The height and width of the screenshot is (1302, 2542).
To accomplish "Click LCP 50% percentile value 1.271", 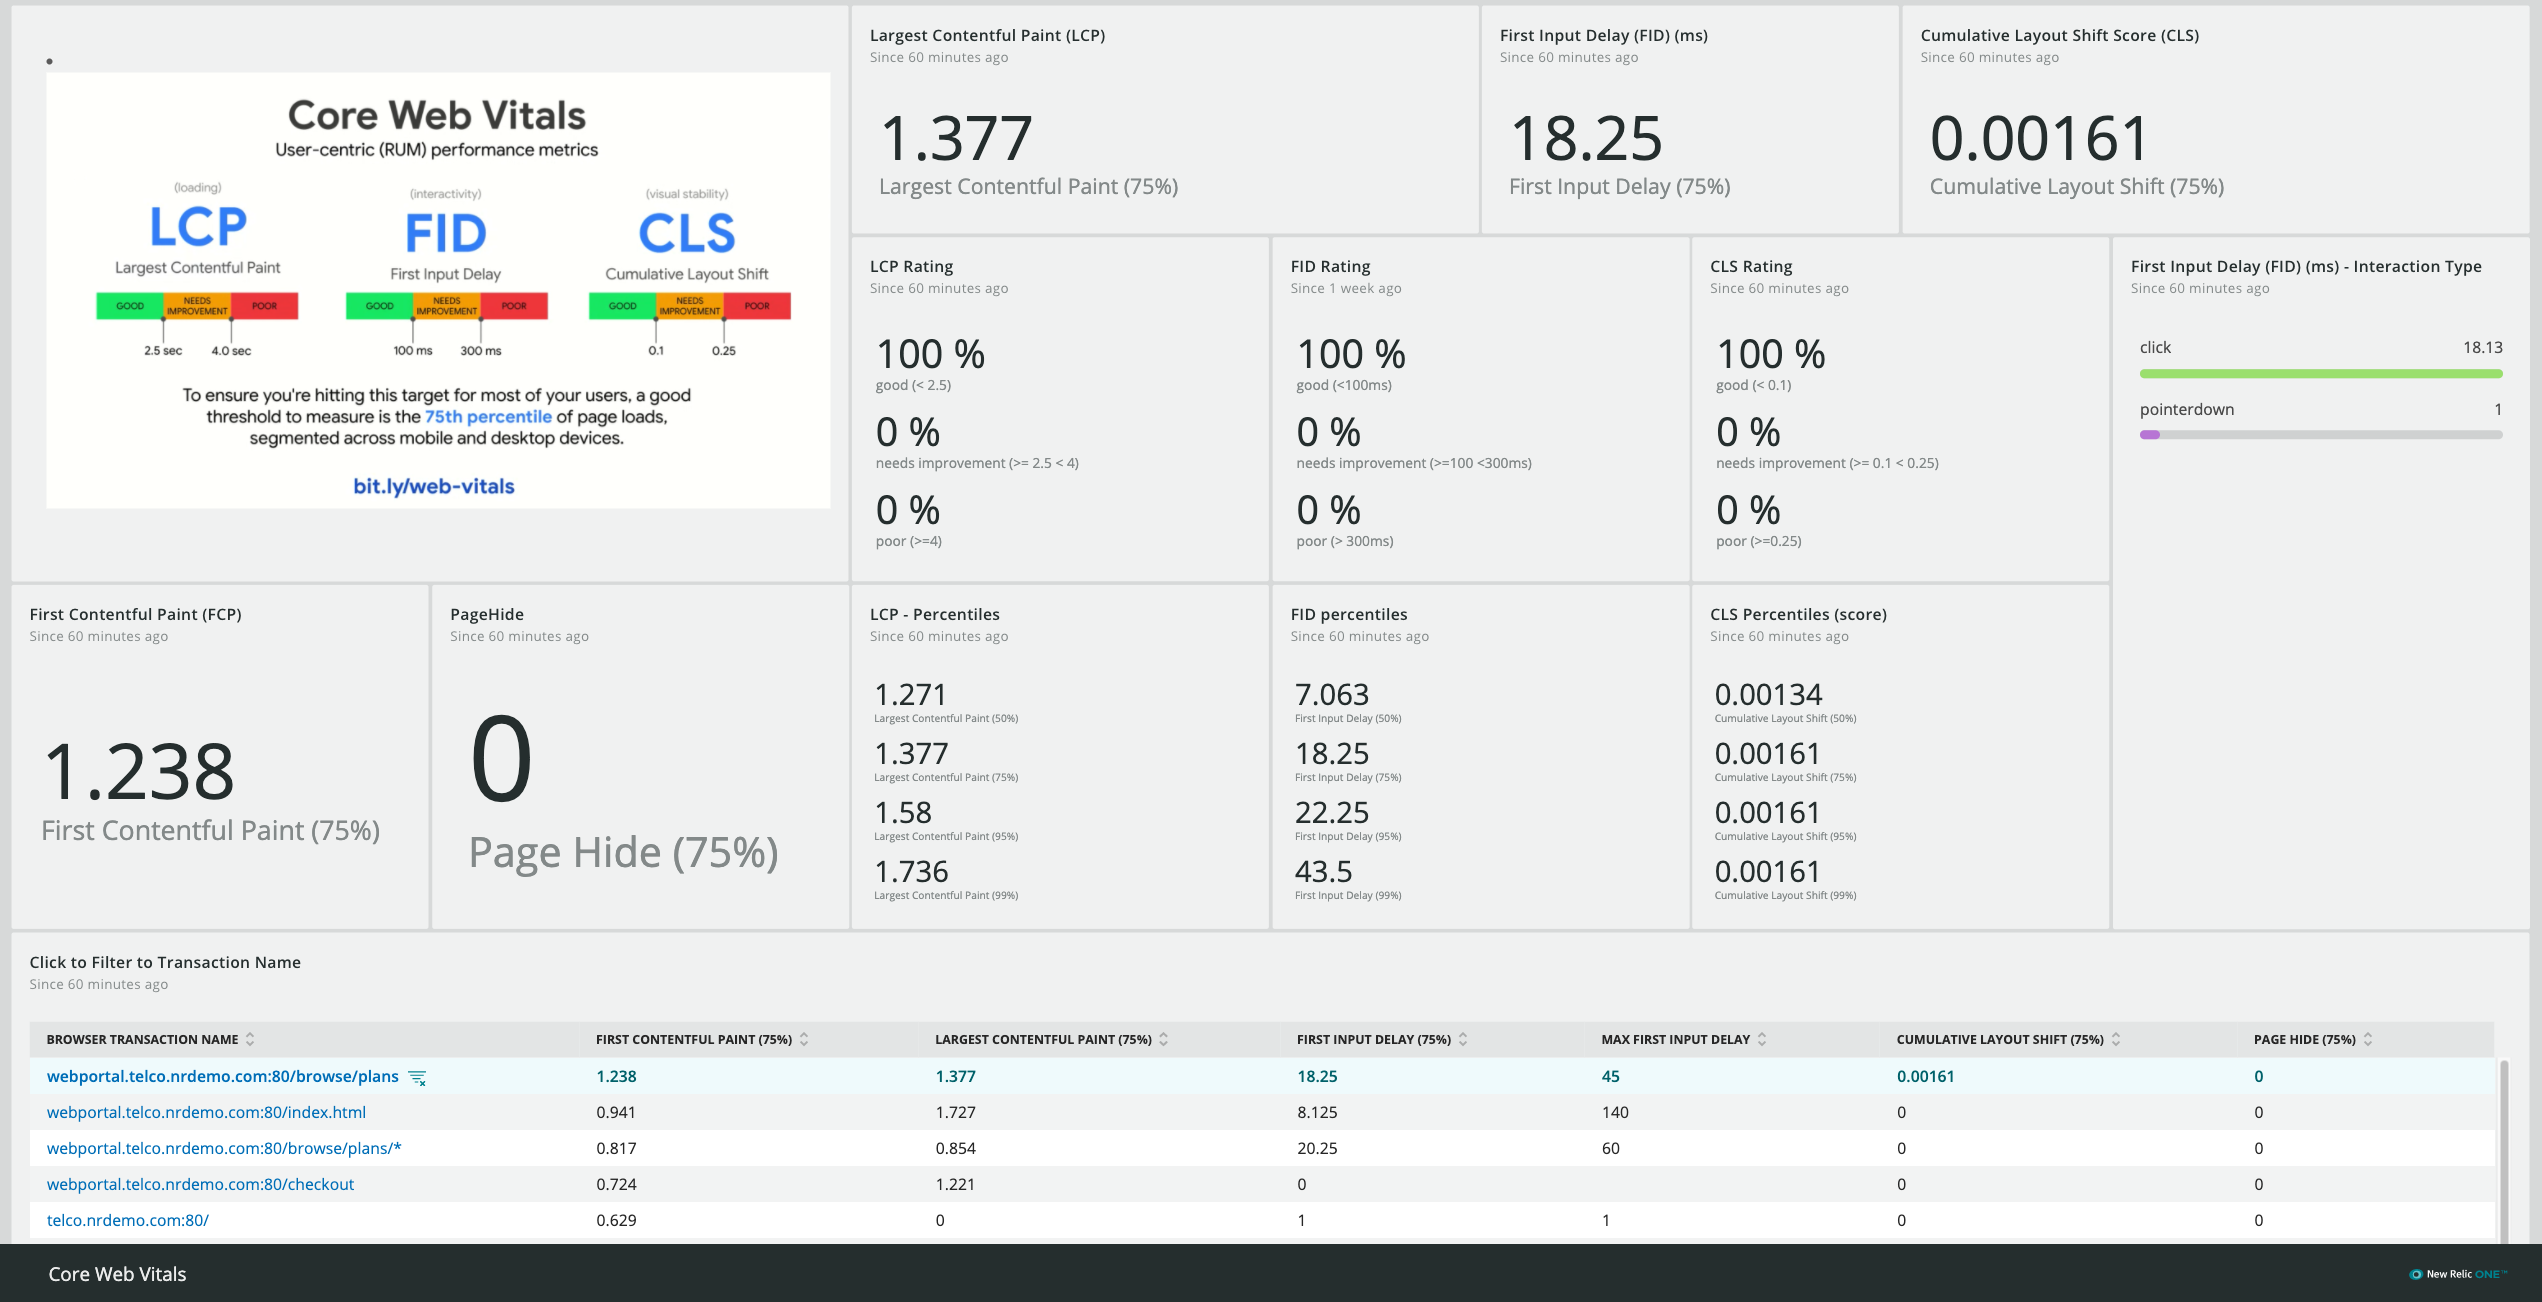I will pyautogui.click(x=910, y=694).
